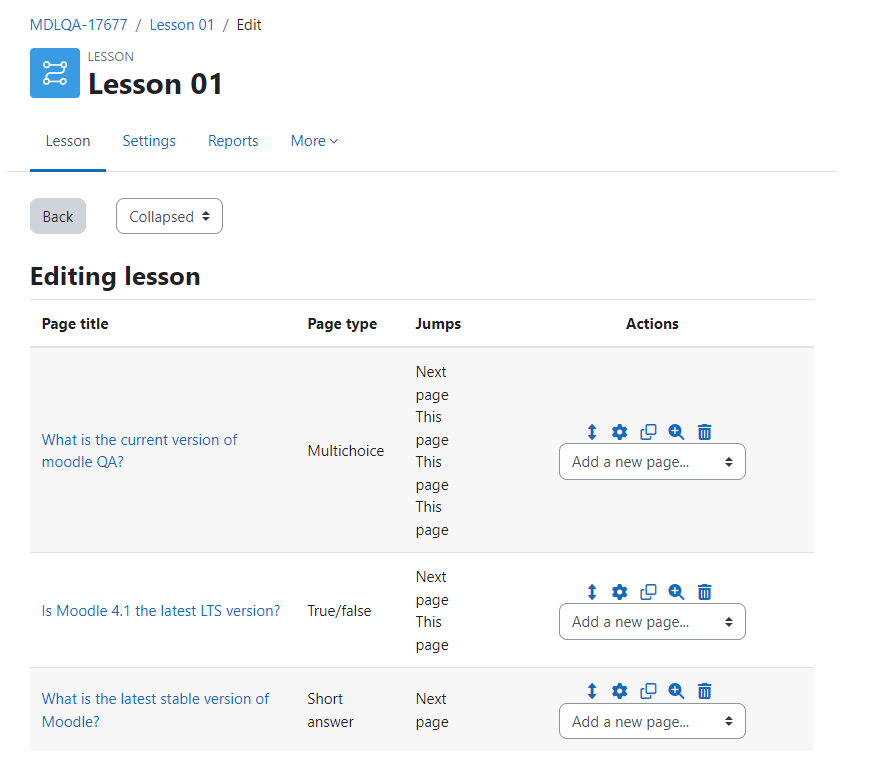This screenshot has width=869, height=774.
Task: Open Lesson 01 breadcrumb link
Action: click(182, 25)
